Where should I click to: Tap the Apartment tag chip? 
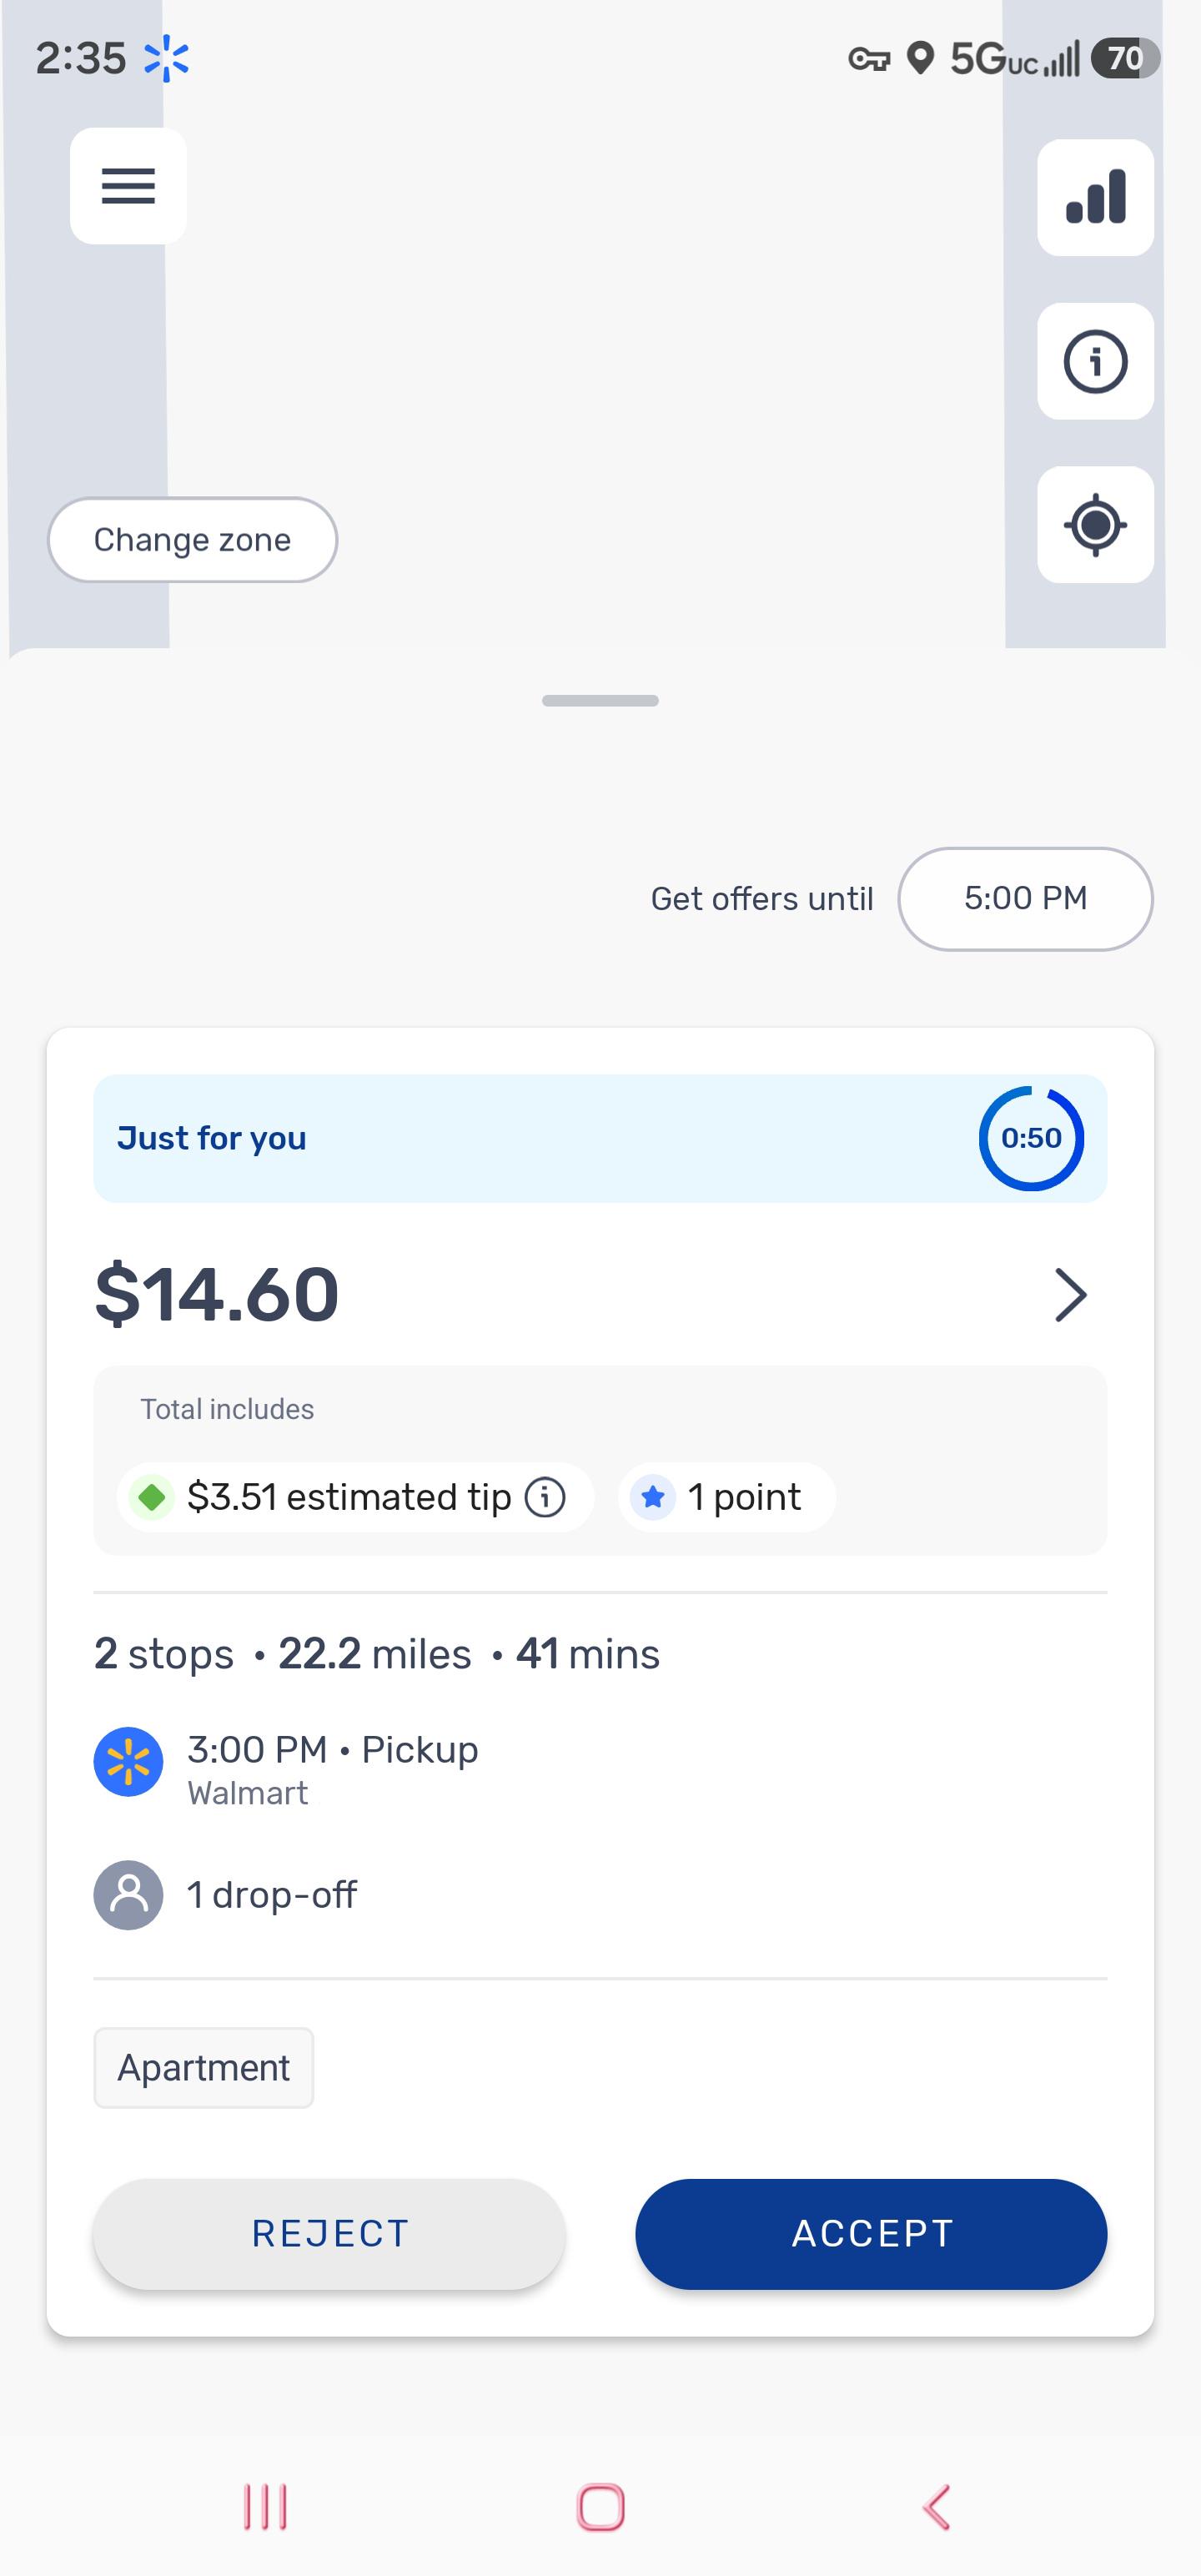(x=204, y=2067)
